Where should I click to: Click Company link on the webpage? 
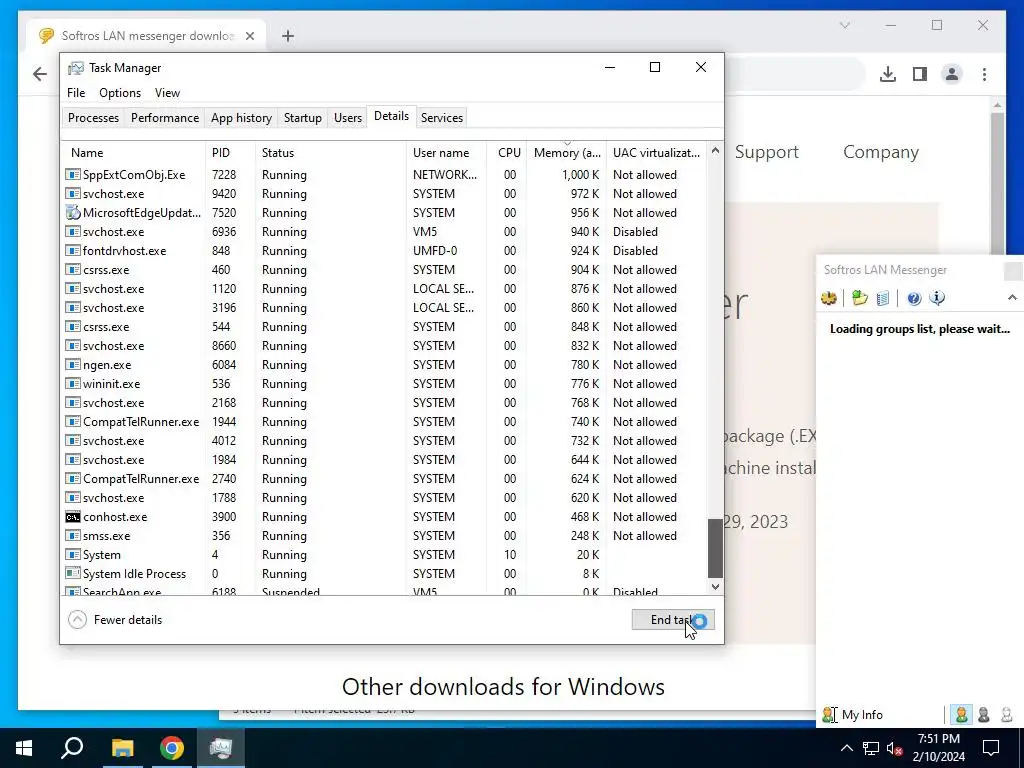(880, 152)
